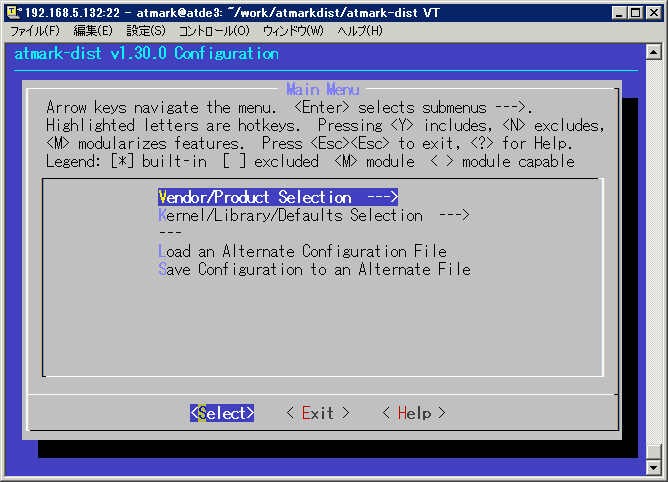Click the 'atmark-dist v1.30.0 Configuration' heading
This screenshot has height=482, width=668.
(147, 54)
